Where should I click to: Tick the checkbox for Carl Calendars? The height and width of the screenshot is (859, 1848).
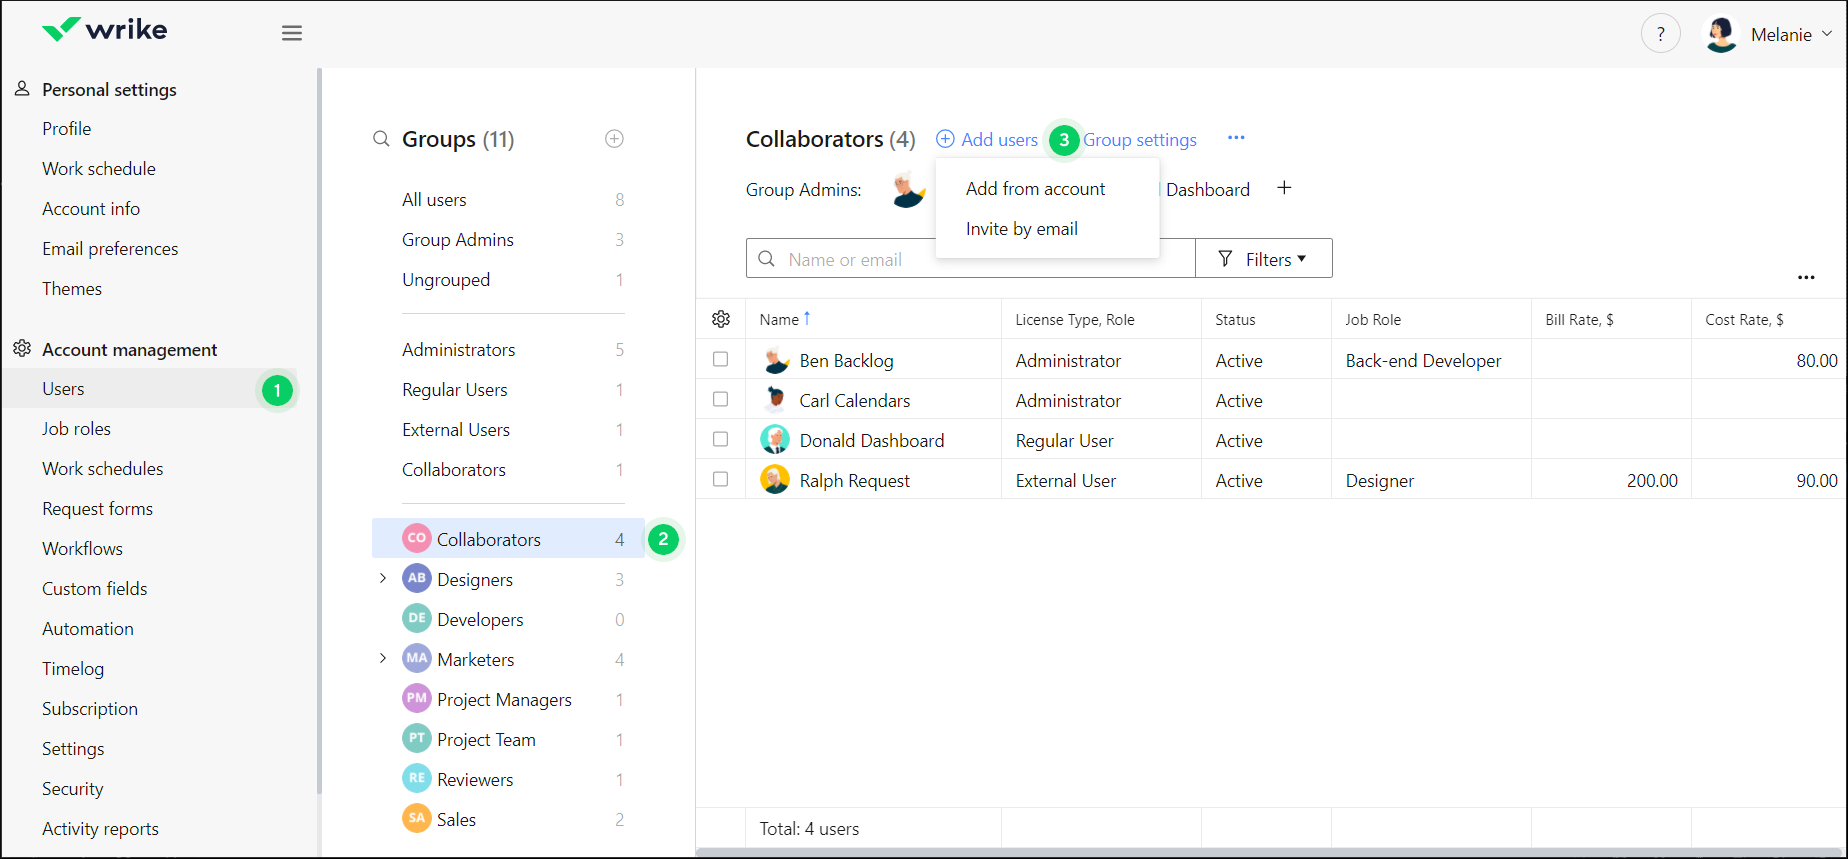point(720,400)
